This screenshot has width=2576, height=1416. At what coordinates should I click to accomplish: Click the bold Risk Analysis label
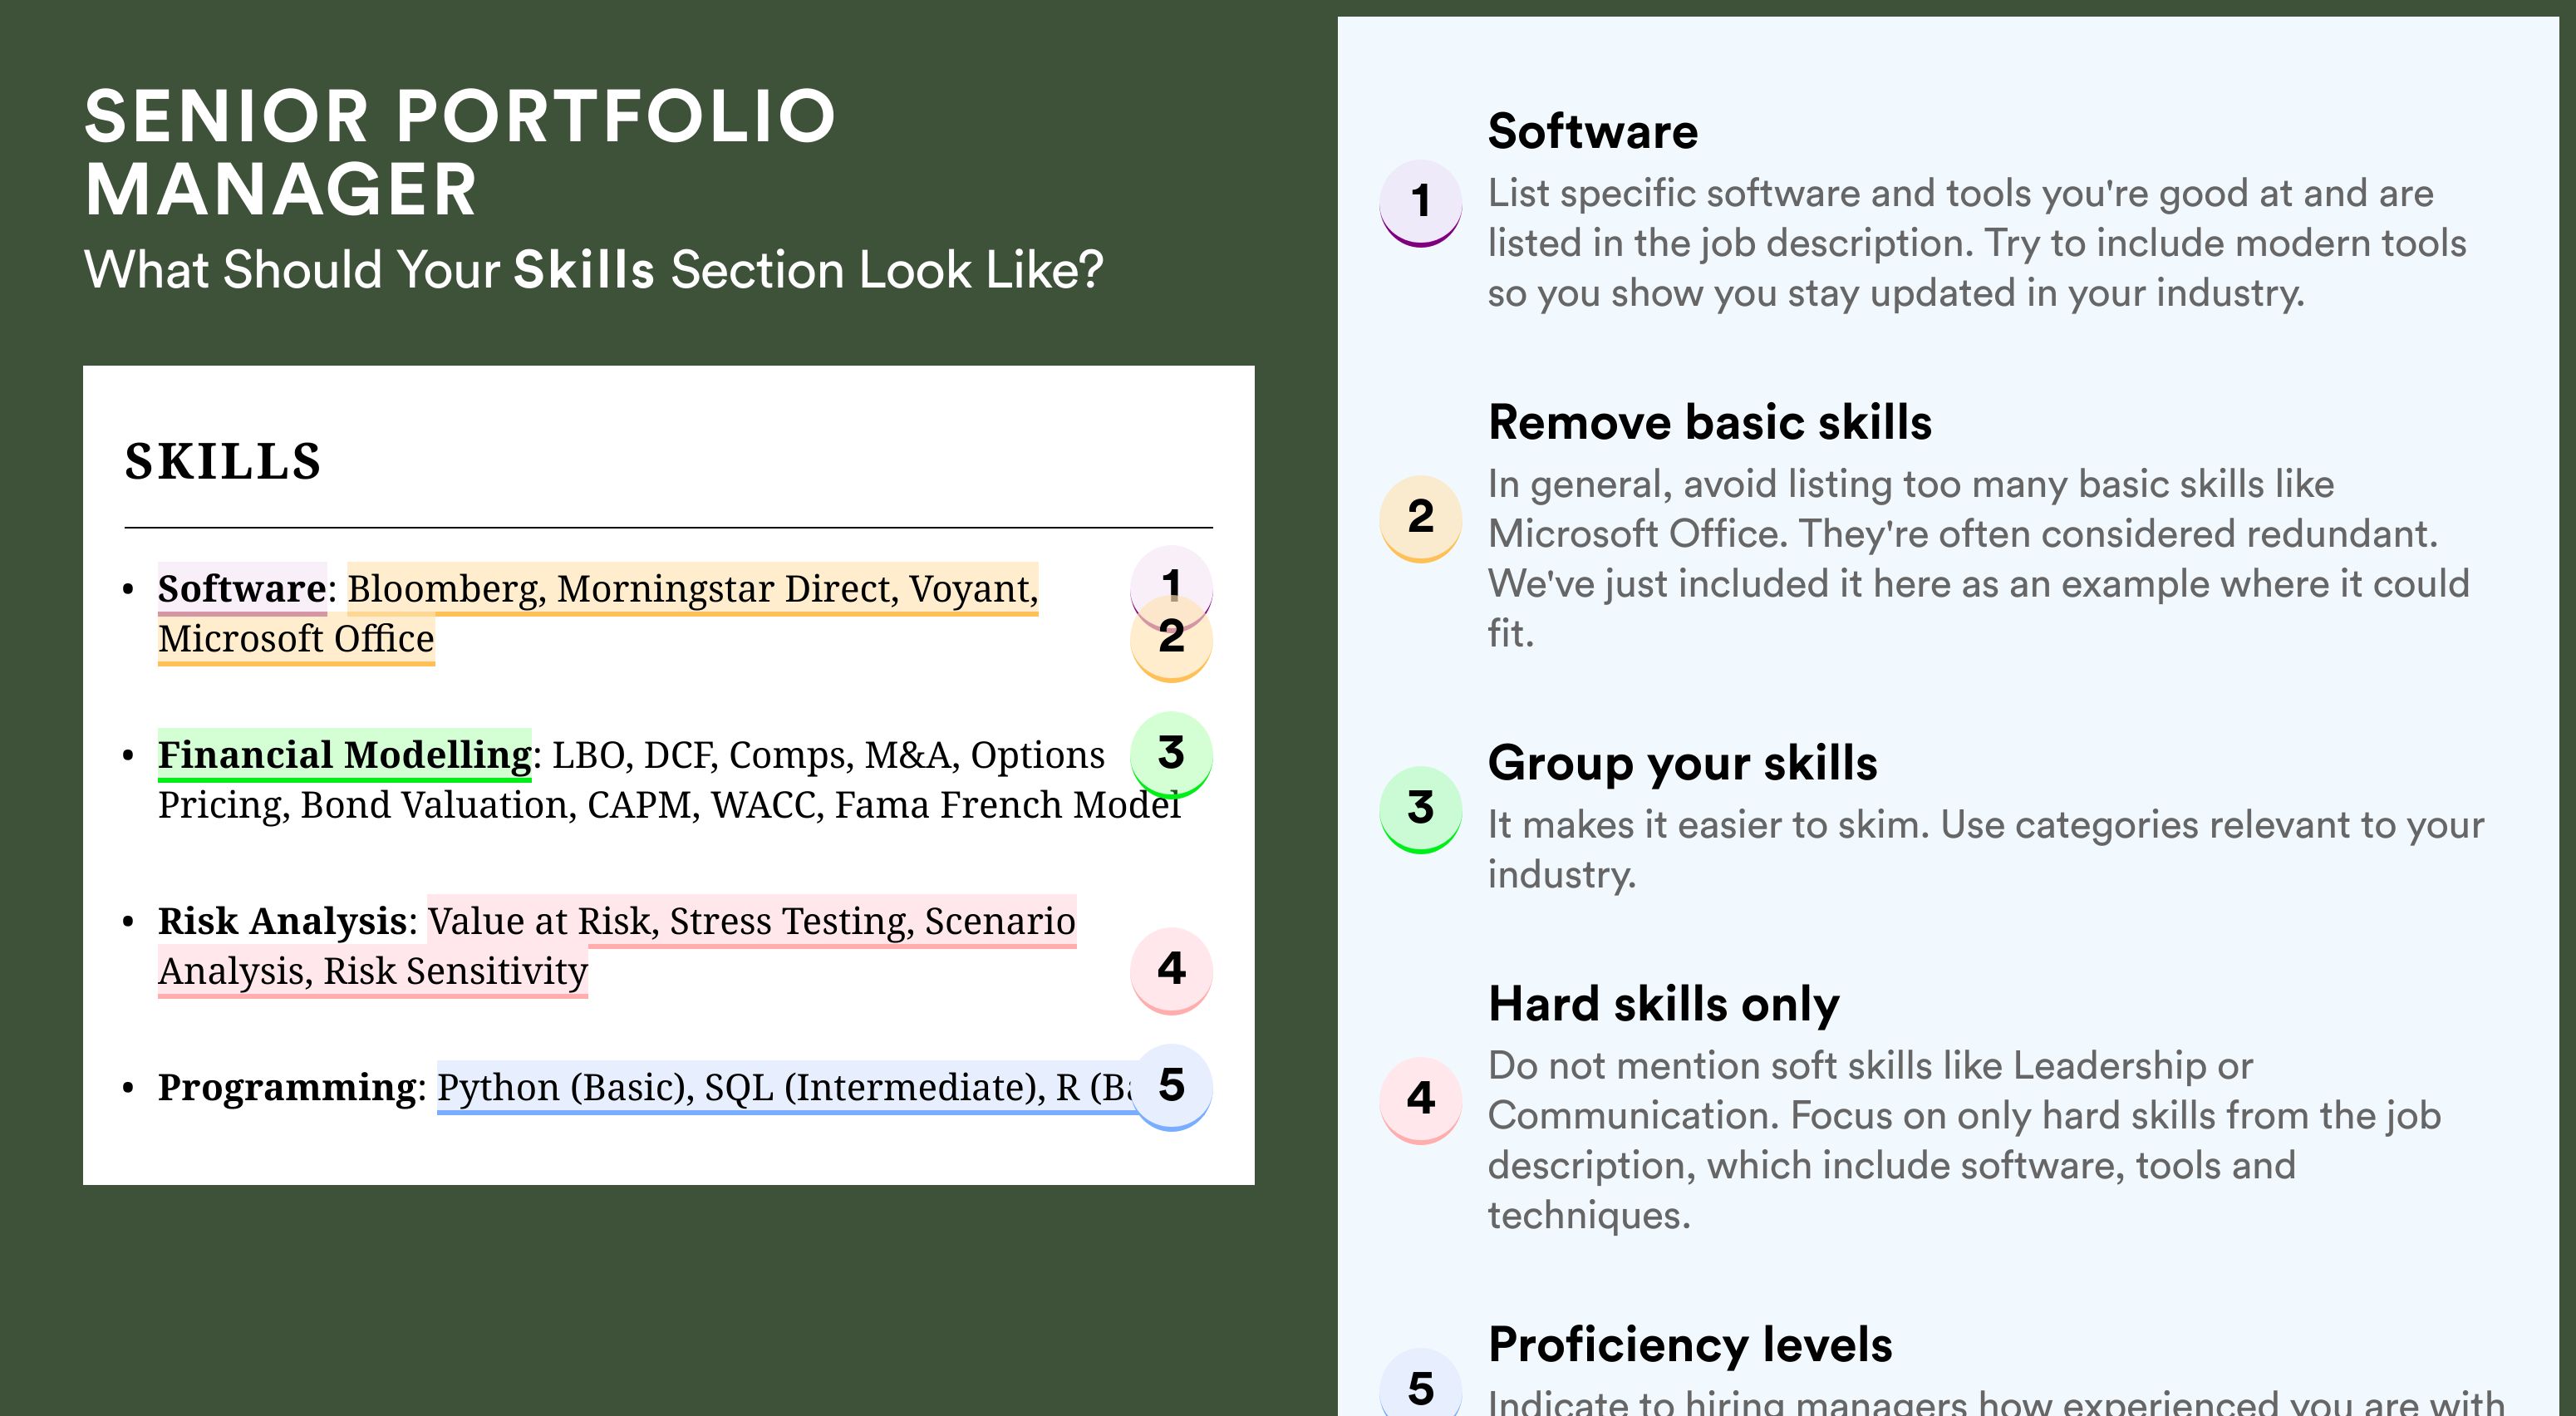pyautogui.click(x=282, y=921)
